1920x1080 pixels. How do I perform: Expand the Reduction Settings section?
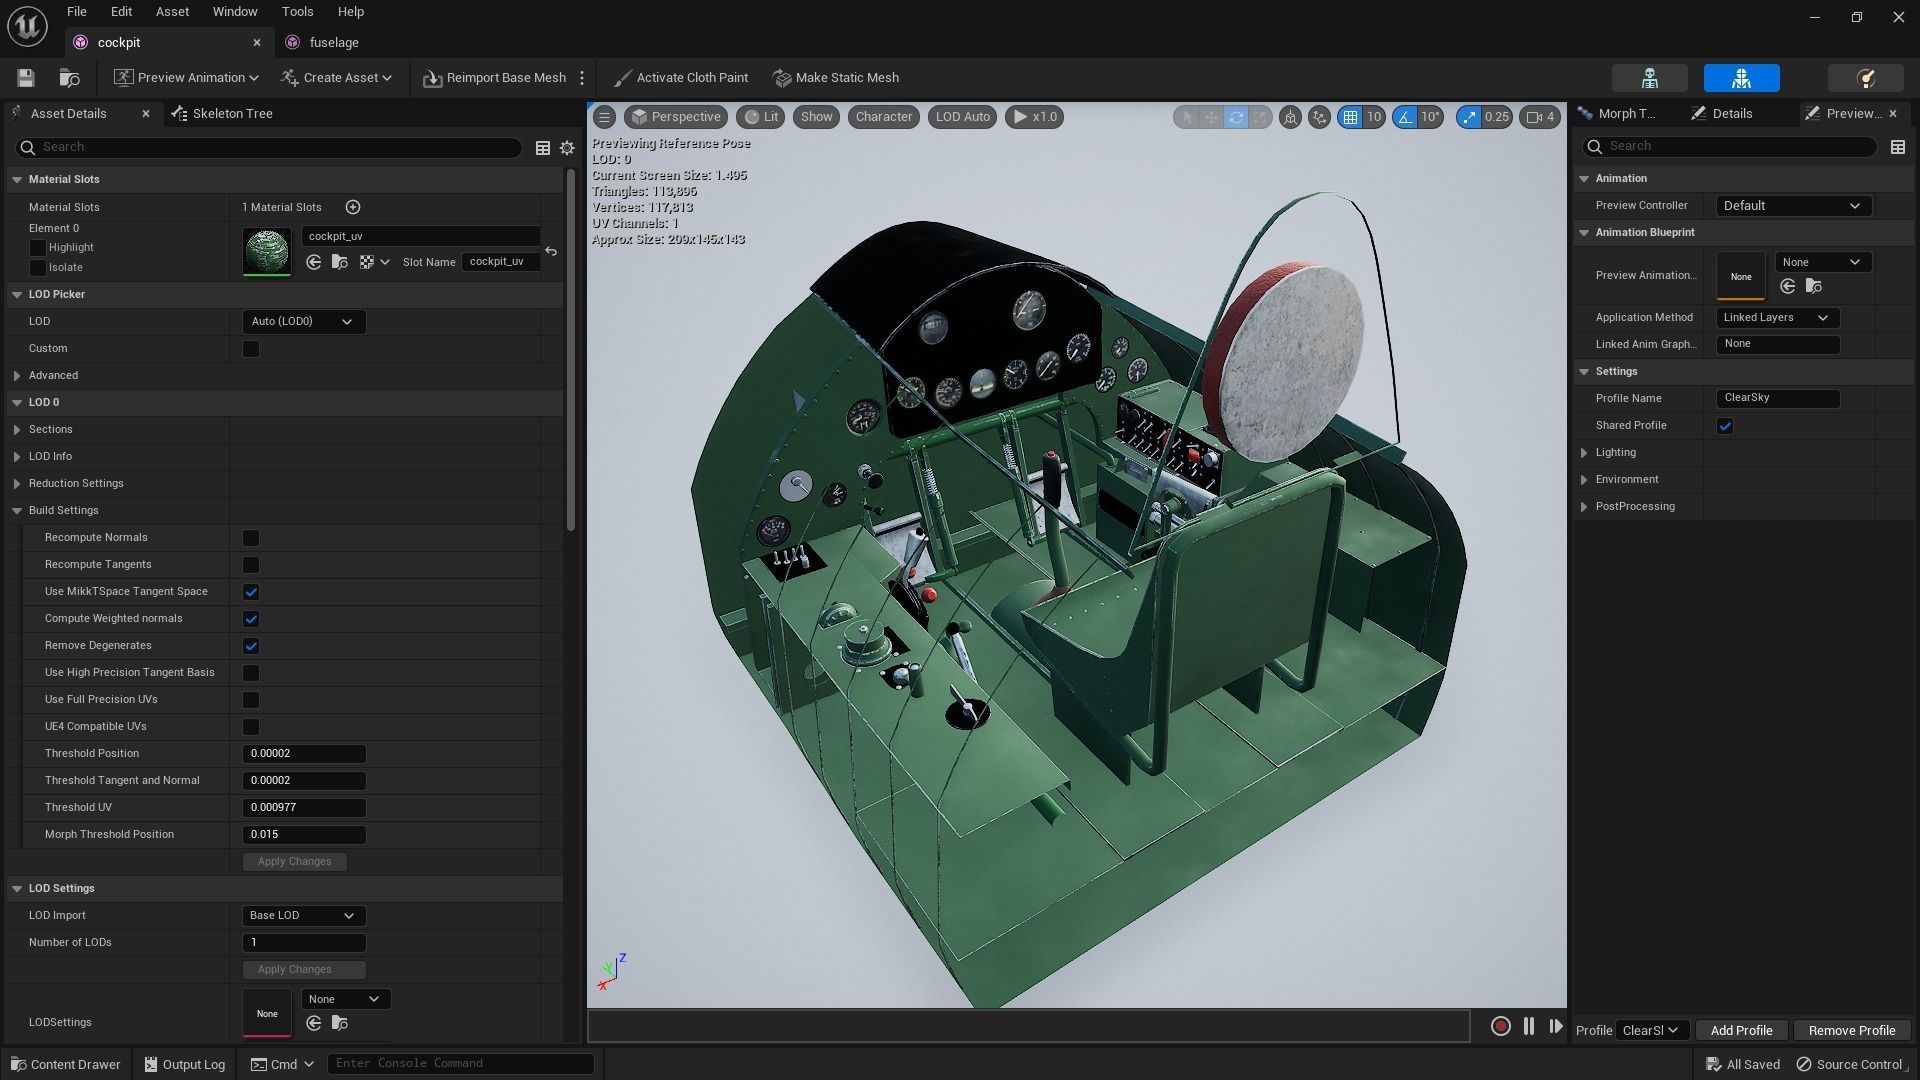pos(17,484)
